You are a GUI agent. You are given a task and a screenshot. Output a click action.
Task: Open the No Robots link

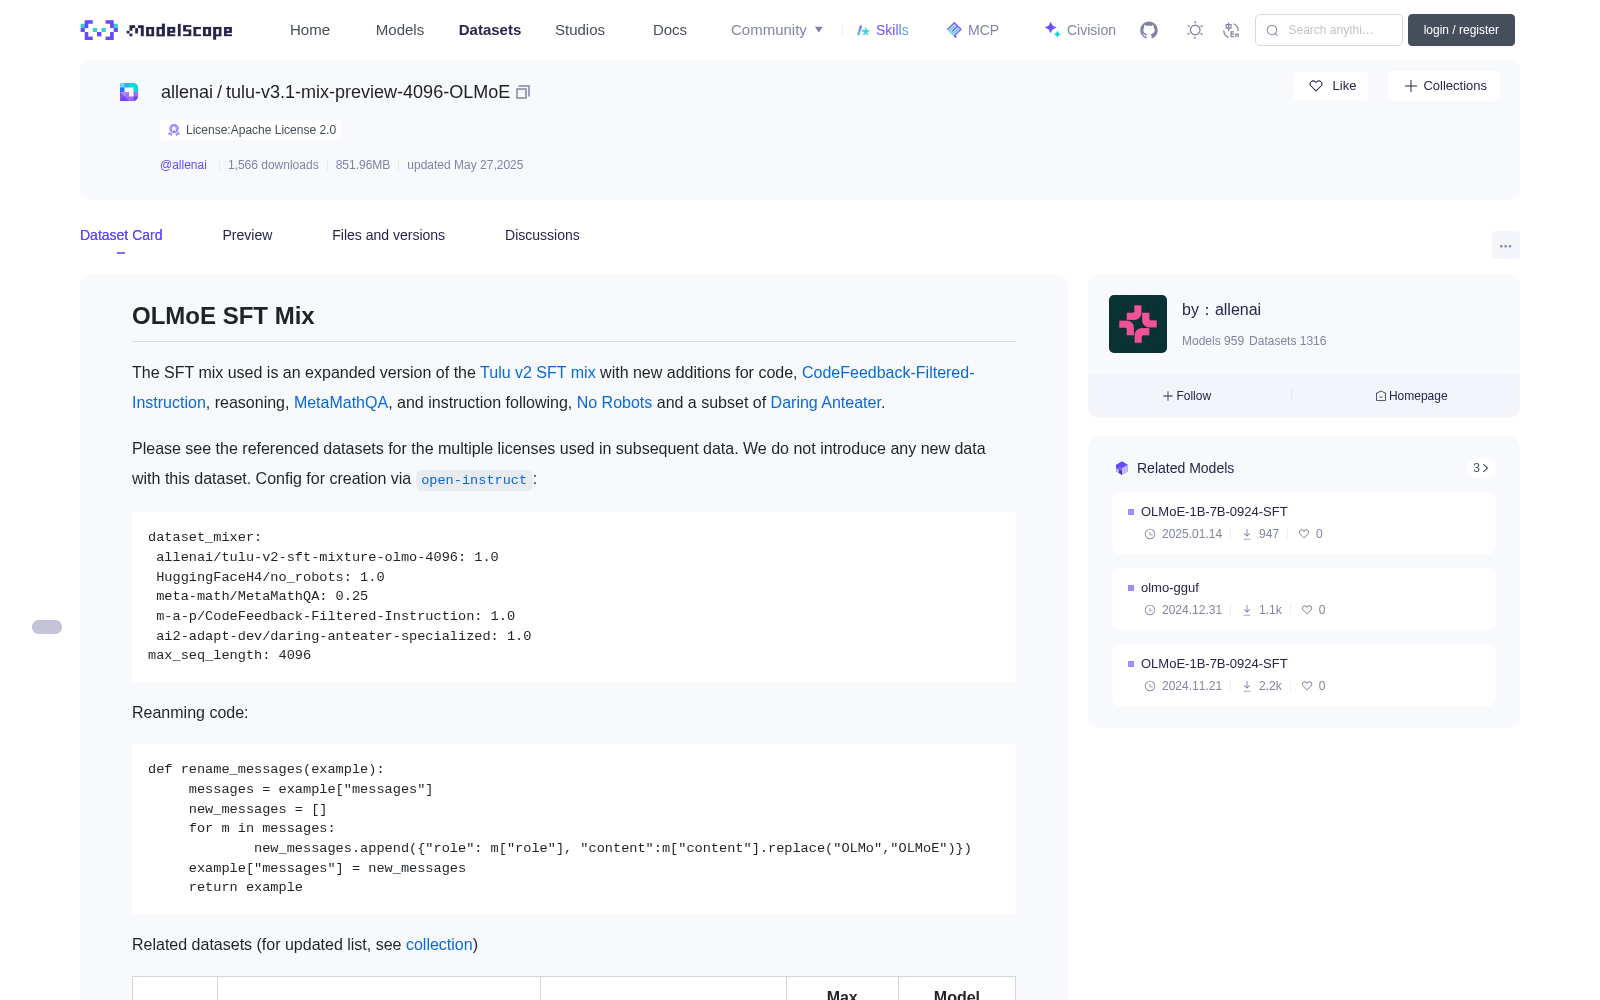tap(614, 402)
